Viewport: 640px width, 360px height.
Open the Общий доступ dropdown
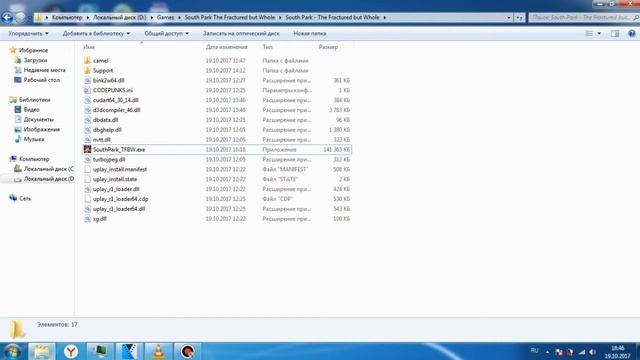[x=166, y=33]
